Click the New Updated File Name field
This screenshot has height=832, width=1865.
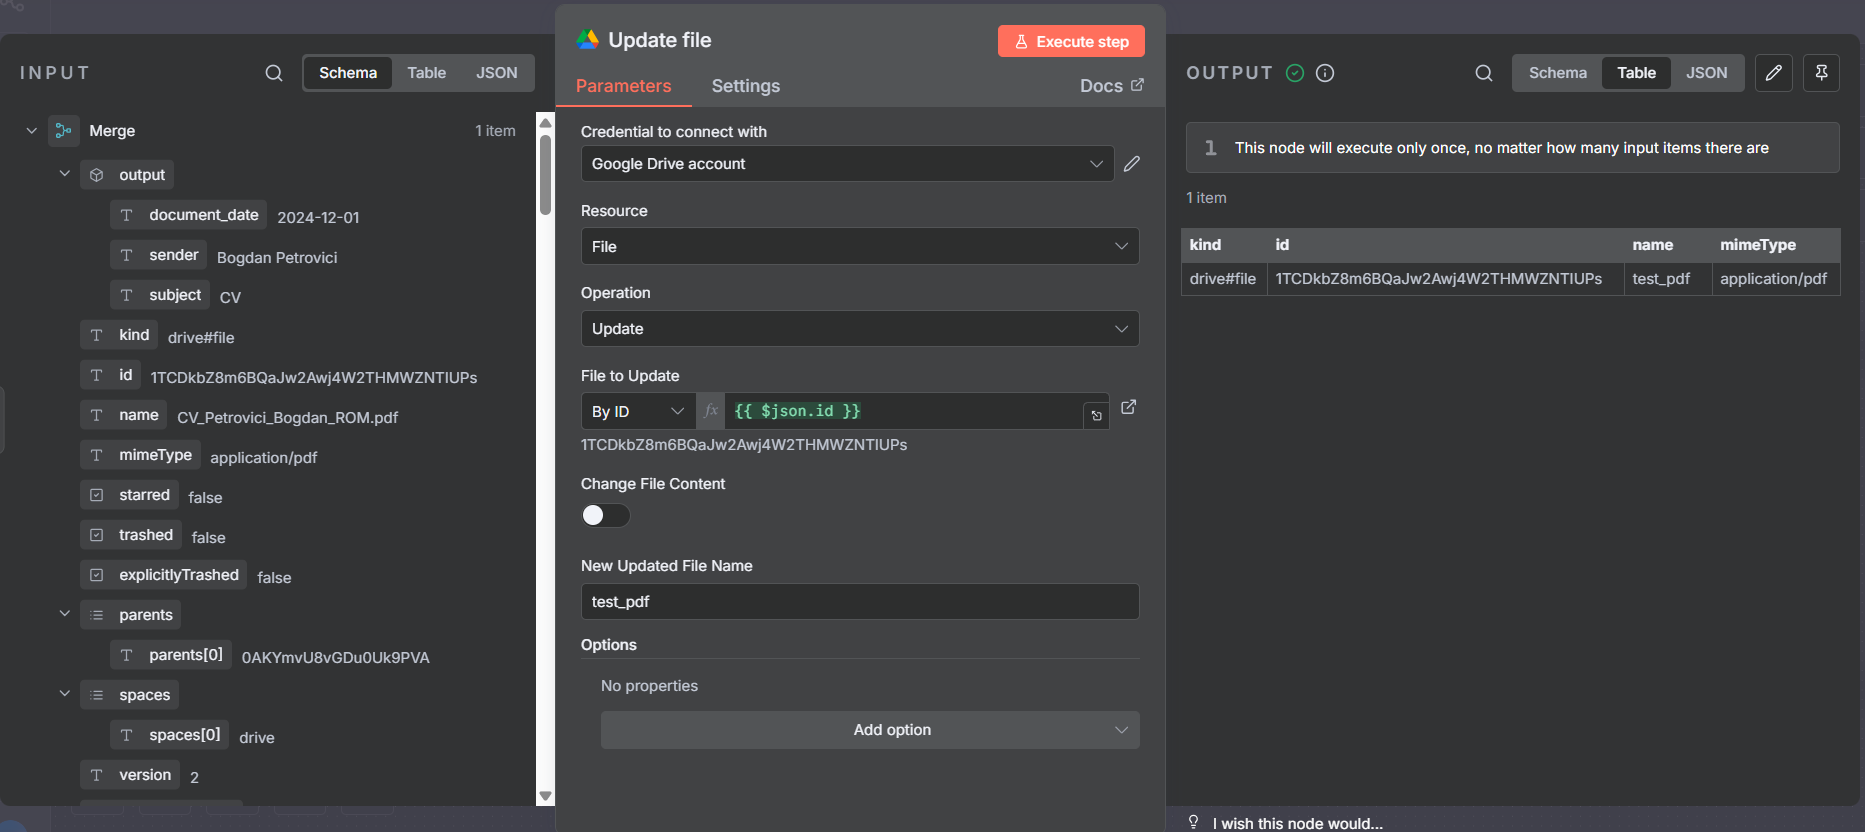(x=859, y=602)
